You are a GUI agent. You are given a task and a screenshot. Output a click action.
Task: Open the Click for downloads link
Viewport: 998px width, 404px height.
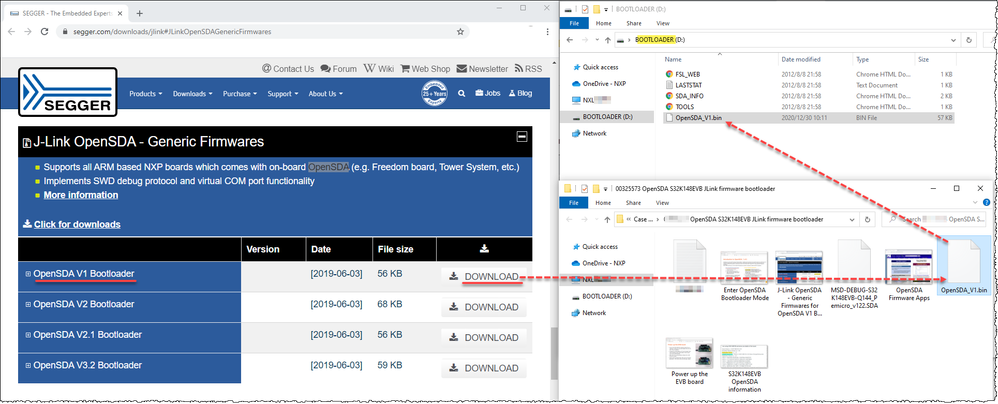tap(71, 224)
